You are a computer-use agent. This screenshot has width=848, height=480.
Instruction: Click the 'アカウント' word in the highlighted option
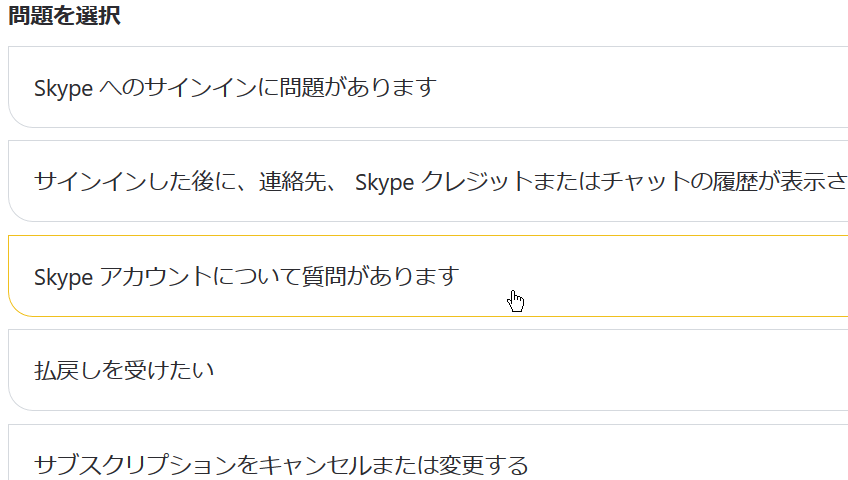click(156, 276)
